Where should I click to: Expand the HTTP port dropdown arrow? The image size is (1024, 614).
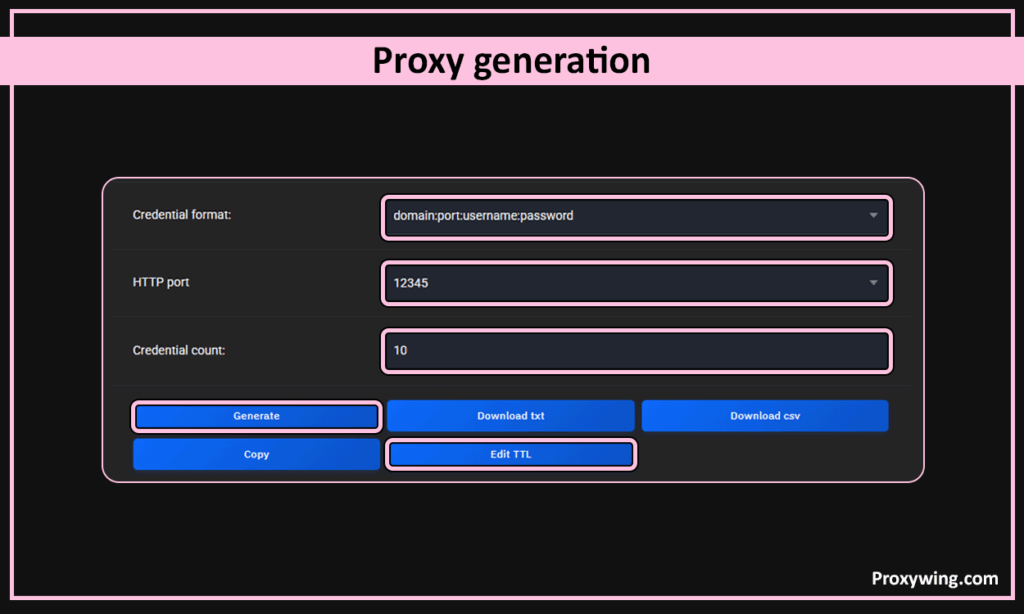click(x=873, y=283)
